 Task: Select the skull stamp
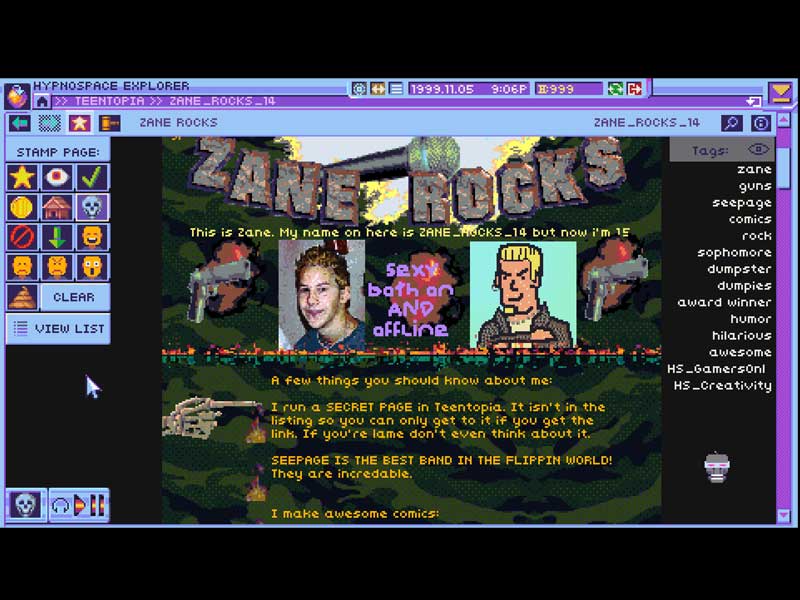[93, 208]
